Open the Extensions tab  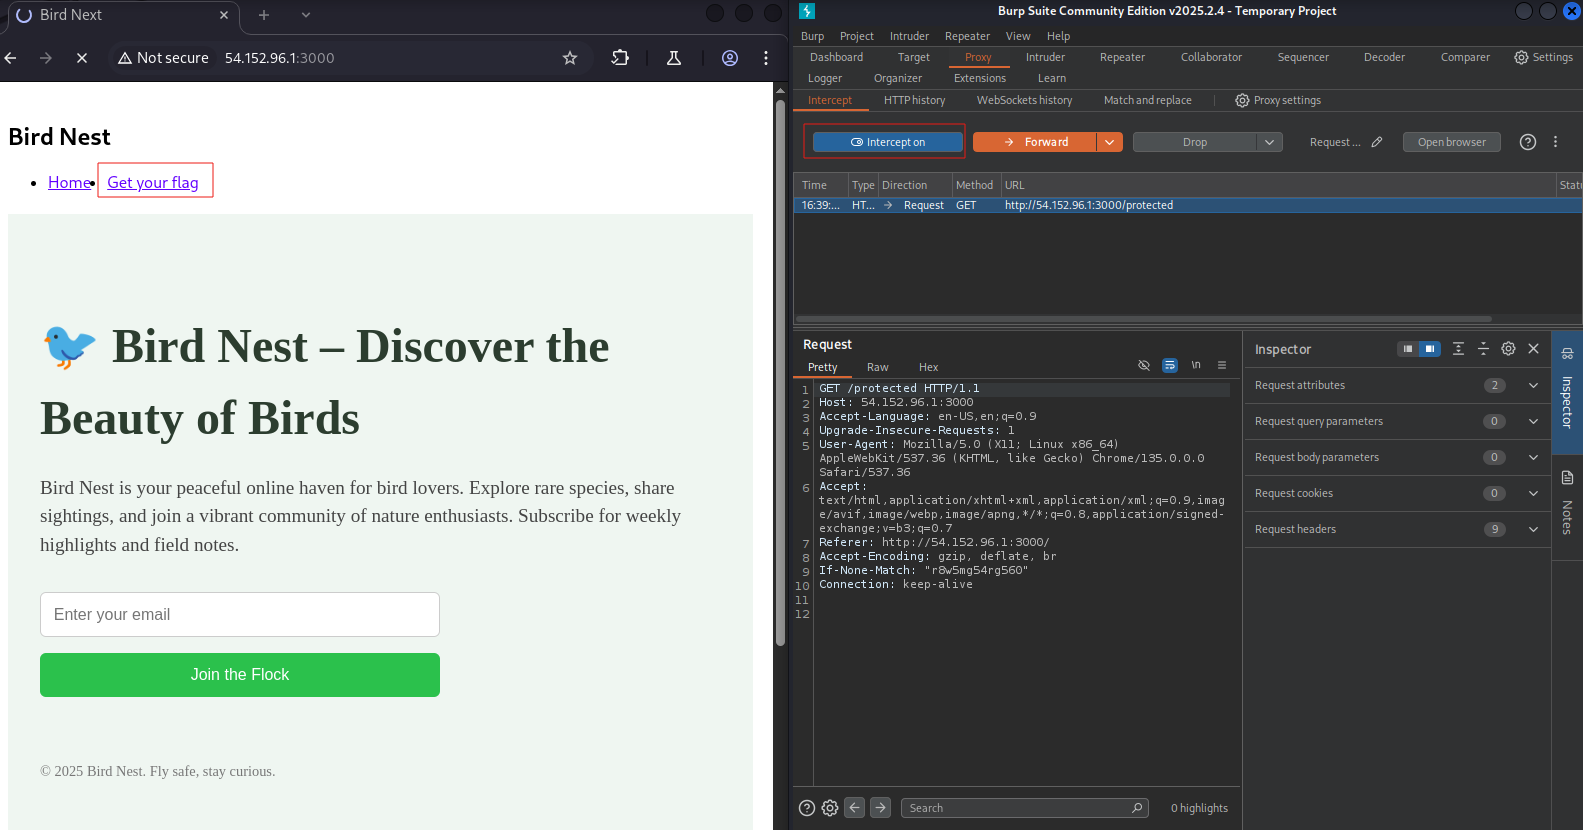(980, 78)
